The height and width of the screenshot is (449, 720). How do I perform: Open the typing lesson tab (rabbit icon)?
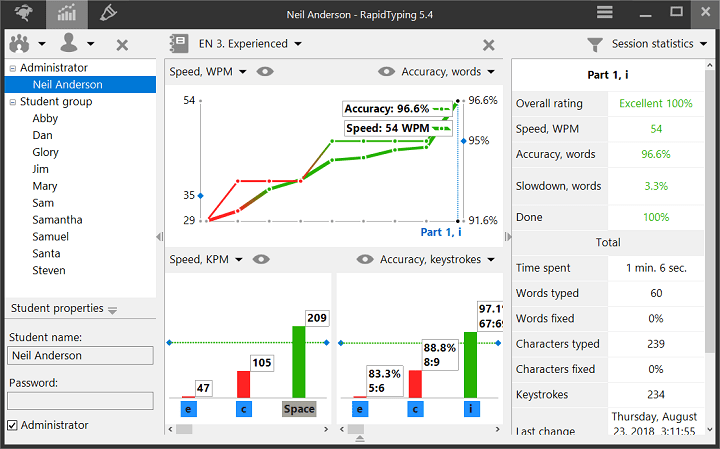point(23,14)
